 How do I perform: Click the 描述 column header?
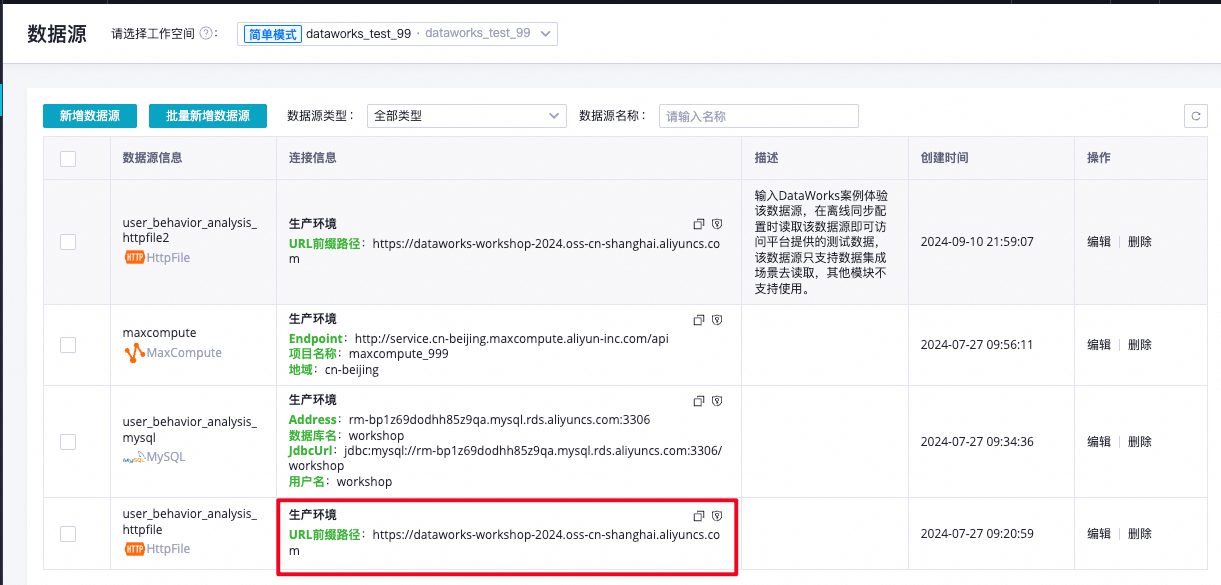[x=766, y=158]
